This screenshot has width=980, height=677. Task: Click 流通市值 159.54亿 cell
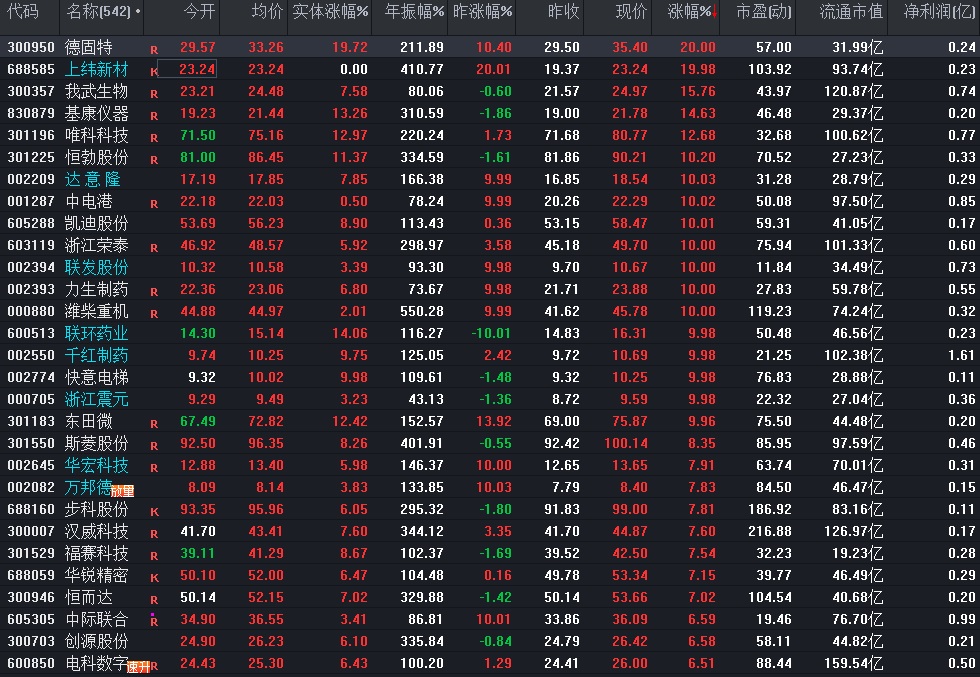coord(852,663)
